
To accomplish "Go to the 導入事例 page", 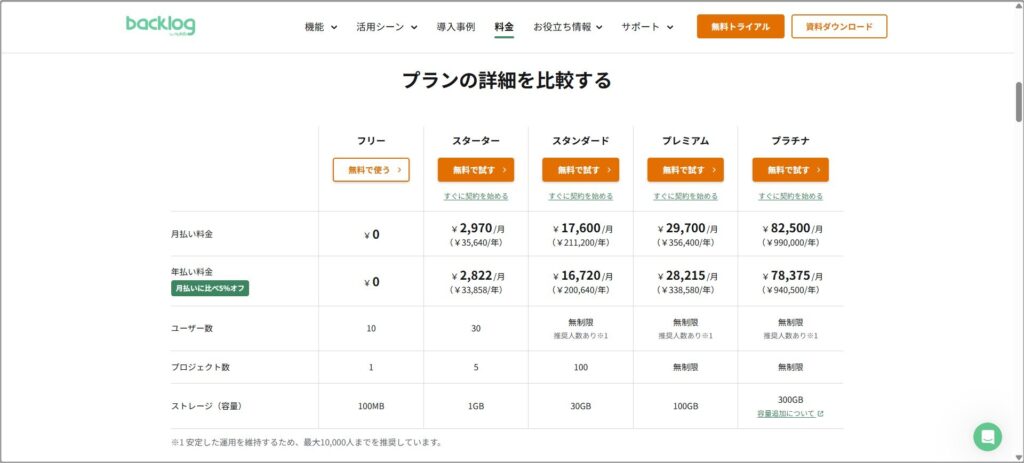I will point(456,27).
